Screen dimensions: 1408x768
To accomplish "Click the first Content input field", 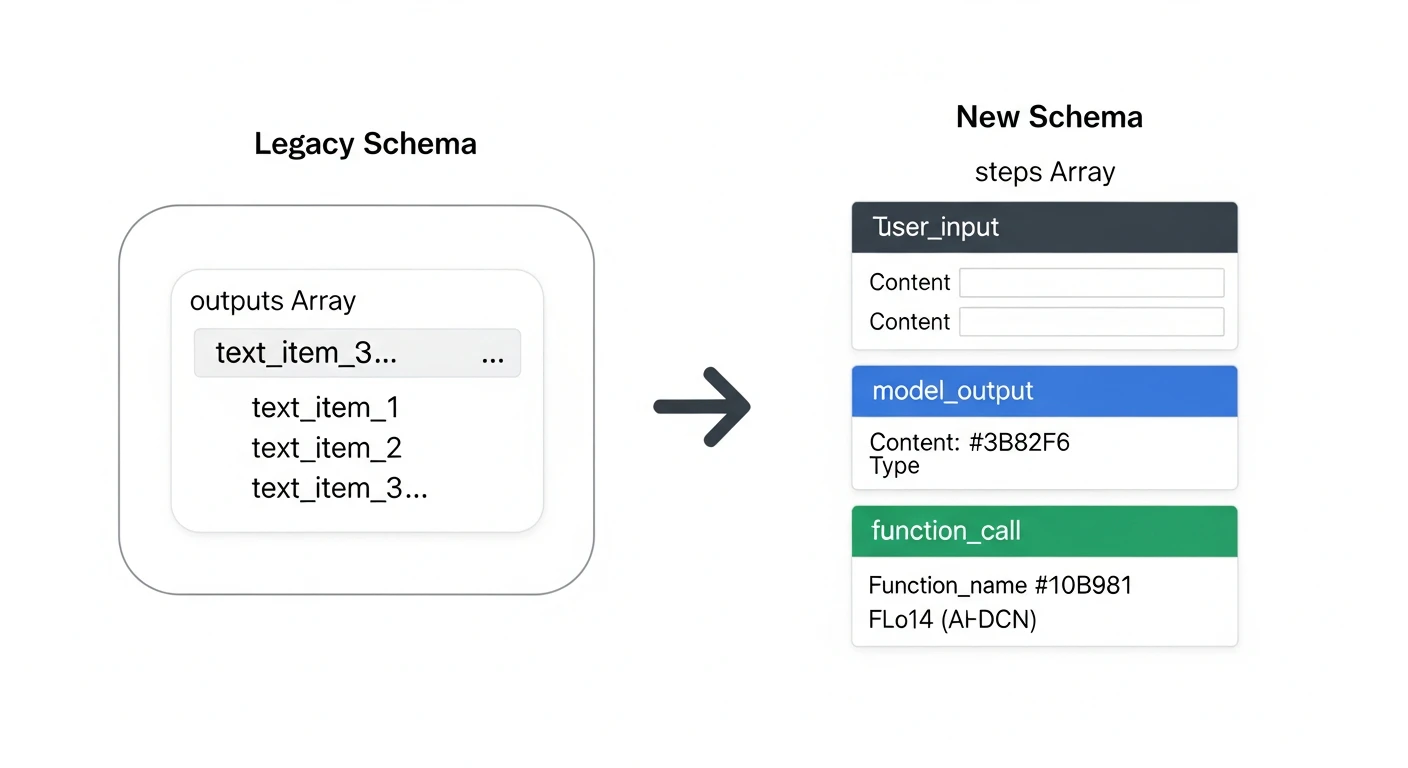I will coord(1091,283).
